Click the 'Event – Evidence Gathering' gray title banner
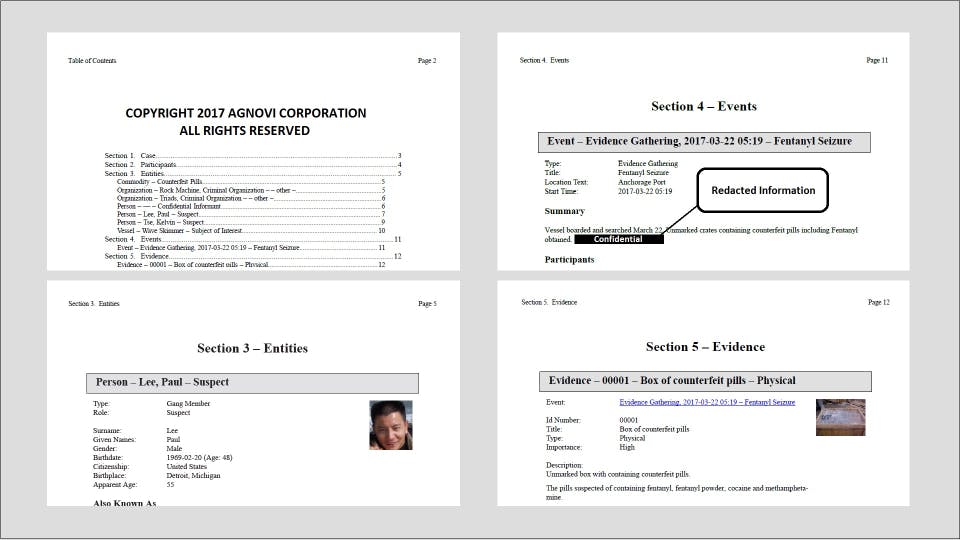Screen dimensions: 960x540 (x=704, y=142)
